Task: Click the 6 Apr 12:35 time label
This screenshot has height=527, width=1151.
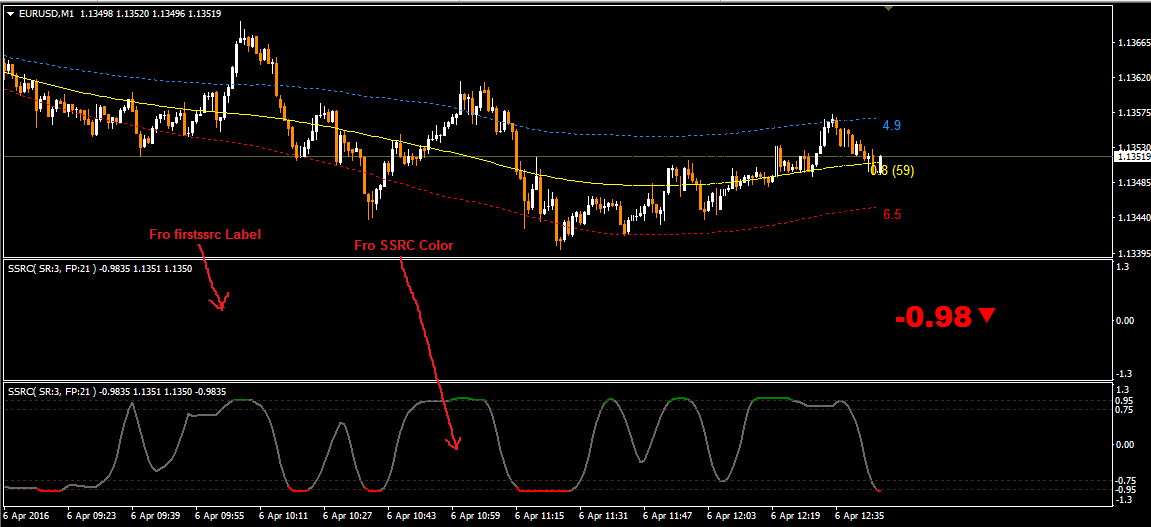Action: 859,516
